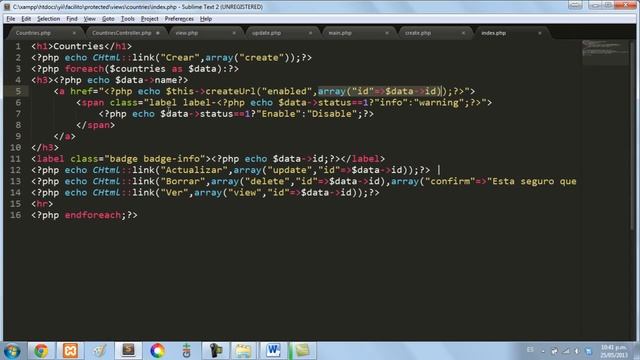Click the hr tag on line 15

42,204
